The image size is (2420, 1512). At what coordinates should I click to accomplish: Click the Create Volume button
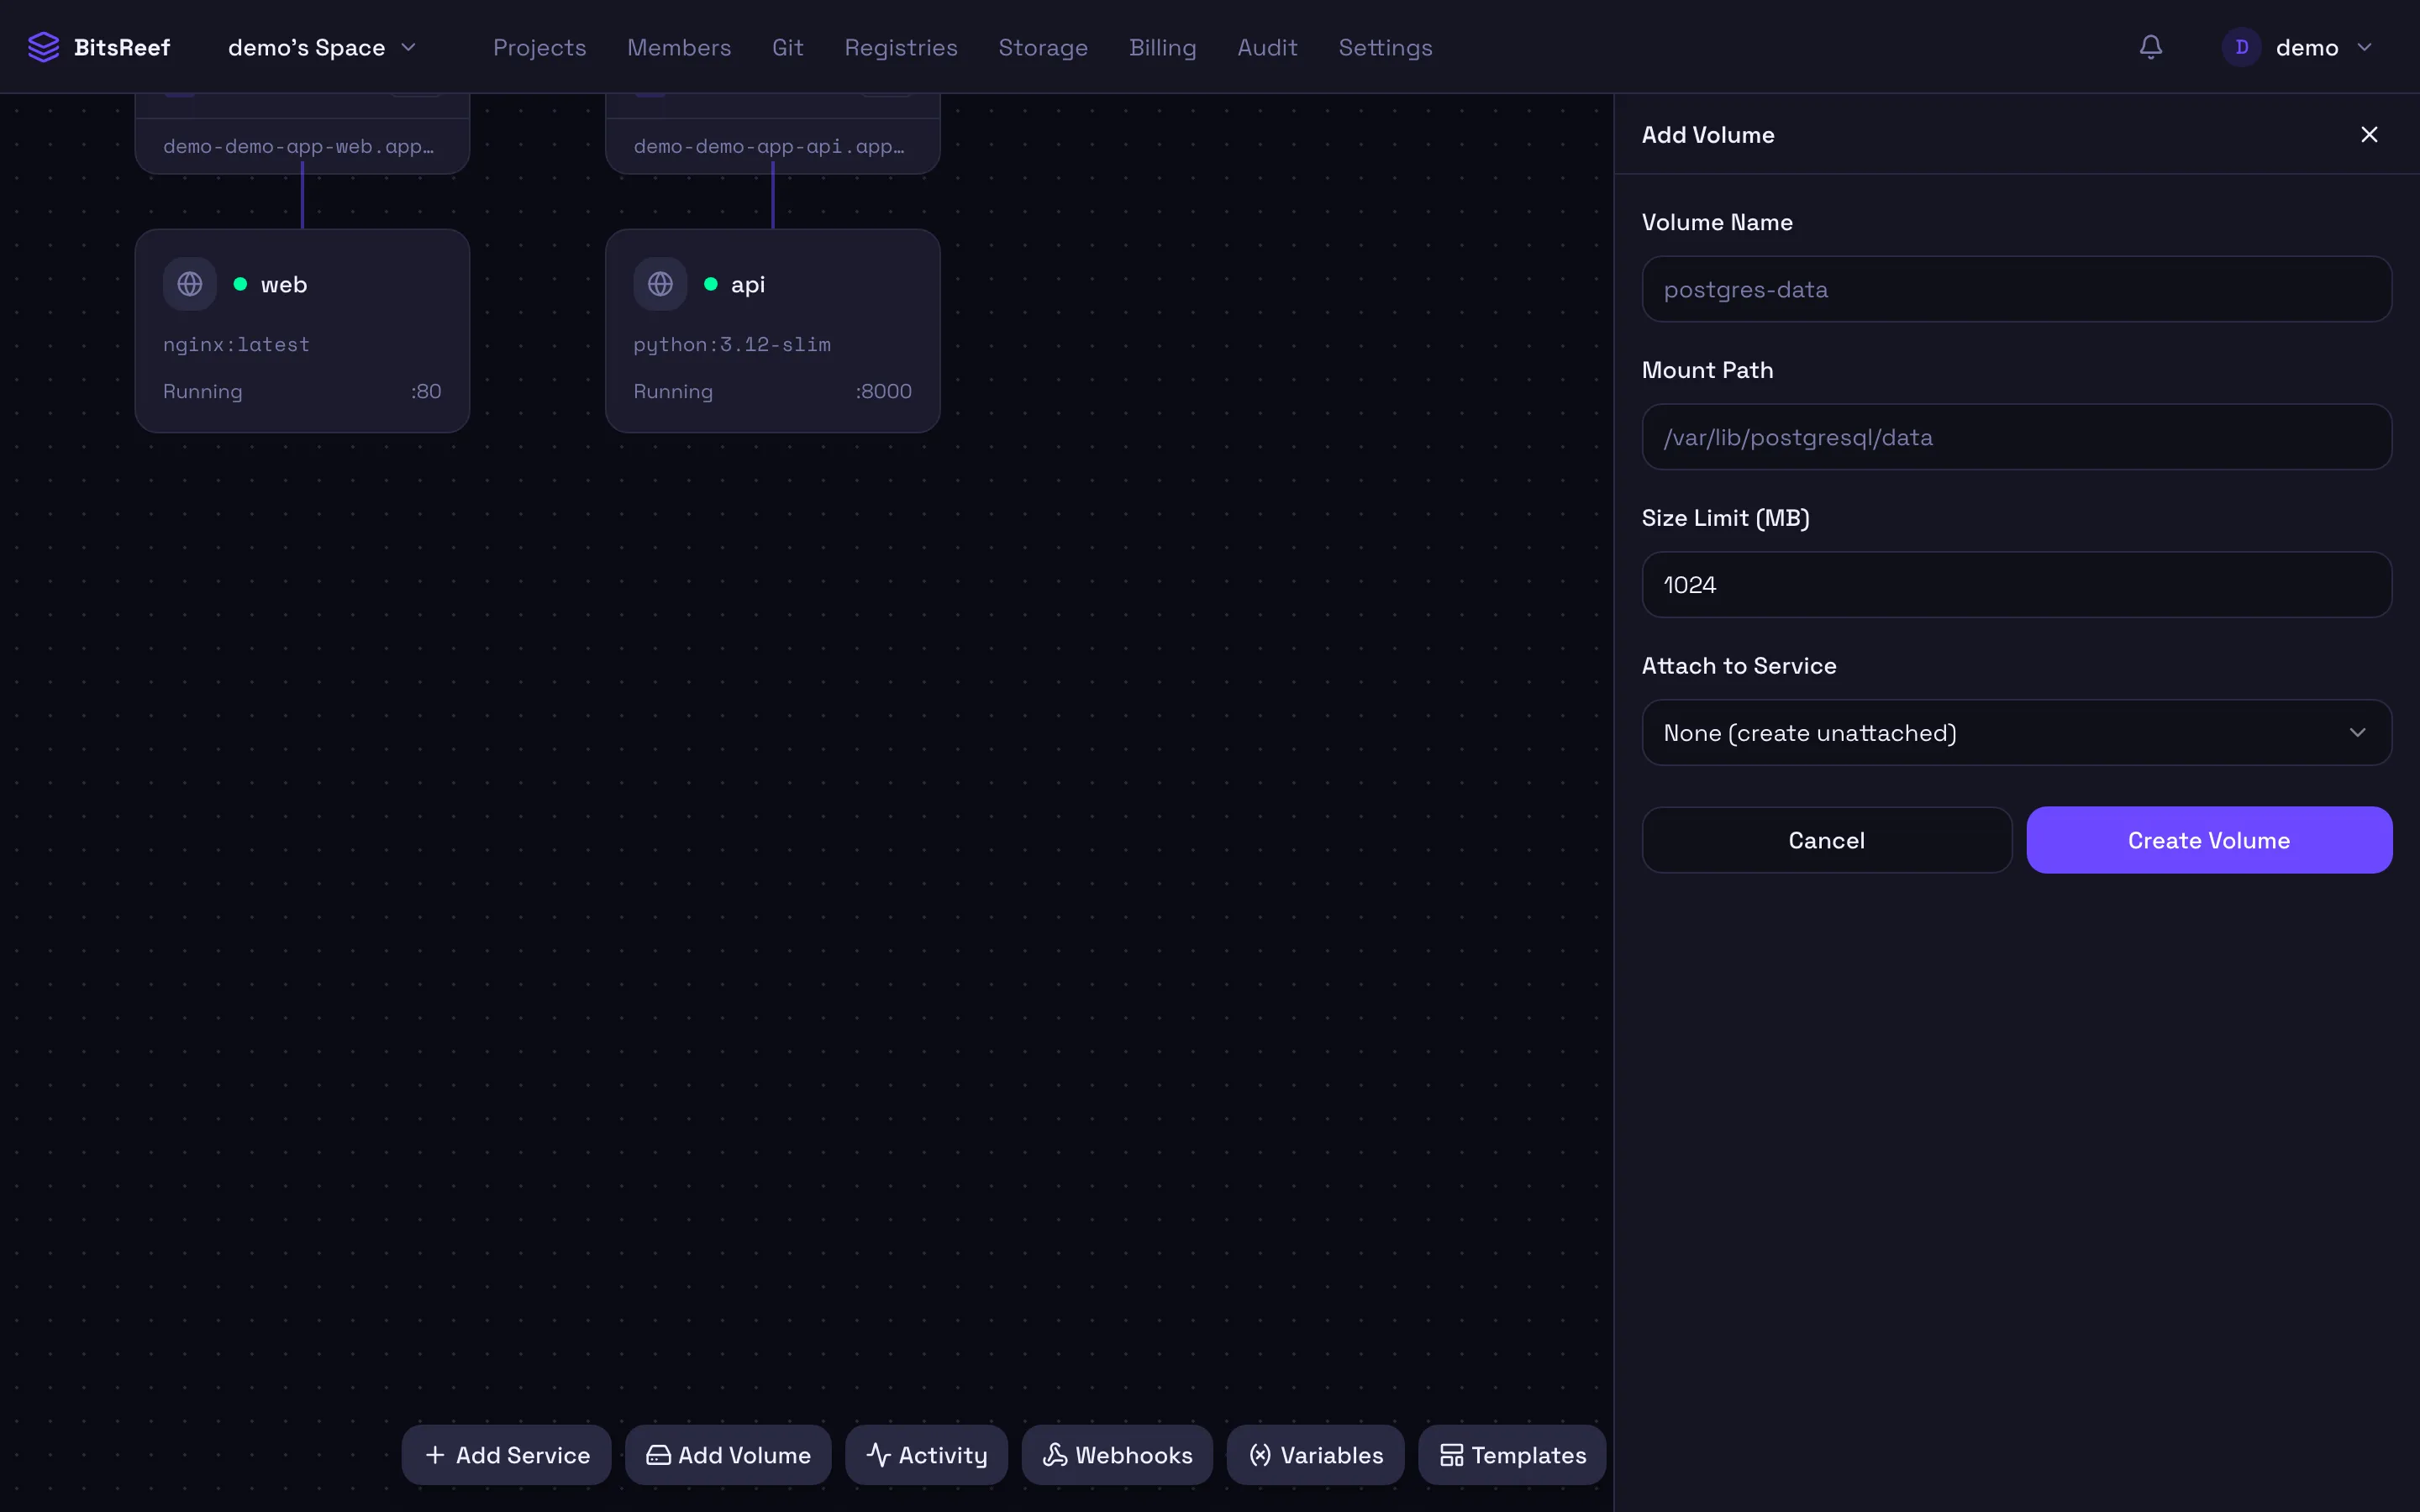(2209, 840)
